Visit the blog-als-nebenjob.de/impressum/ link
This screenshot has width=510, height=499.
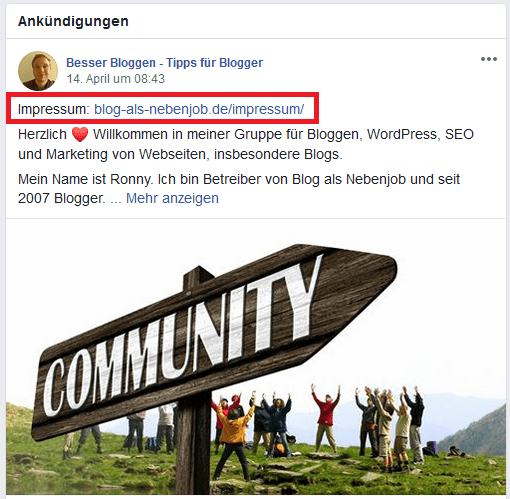199,109
